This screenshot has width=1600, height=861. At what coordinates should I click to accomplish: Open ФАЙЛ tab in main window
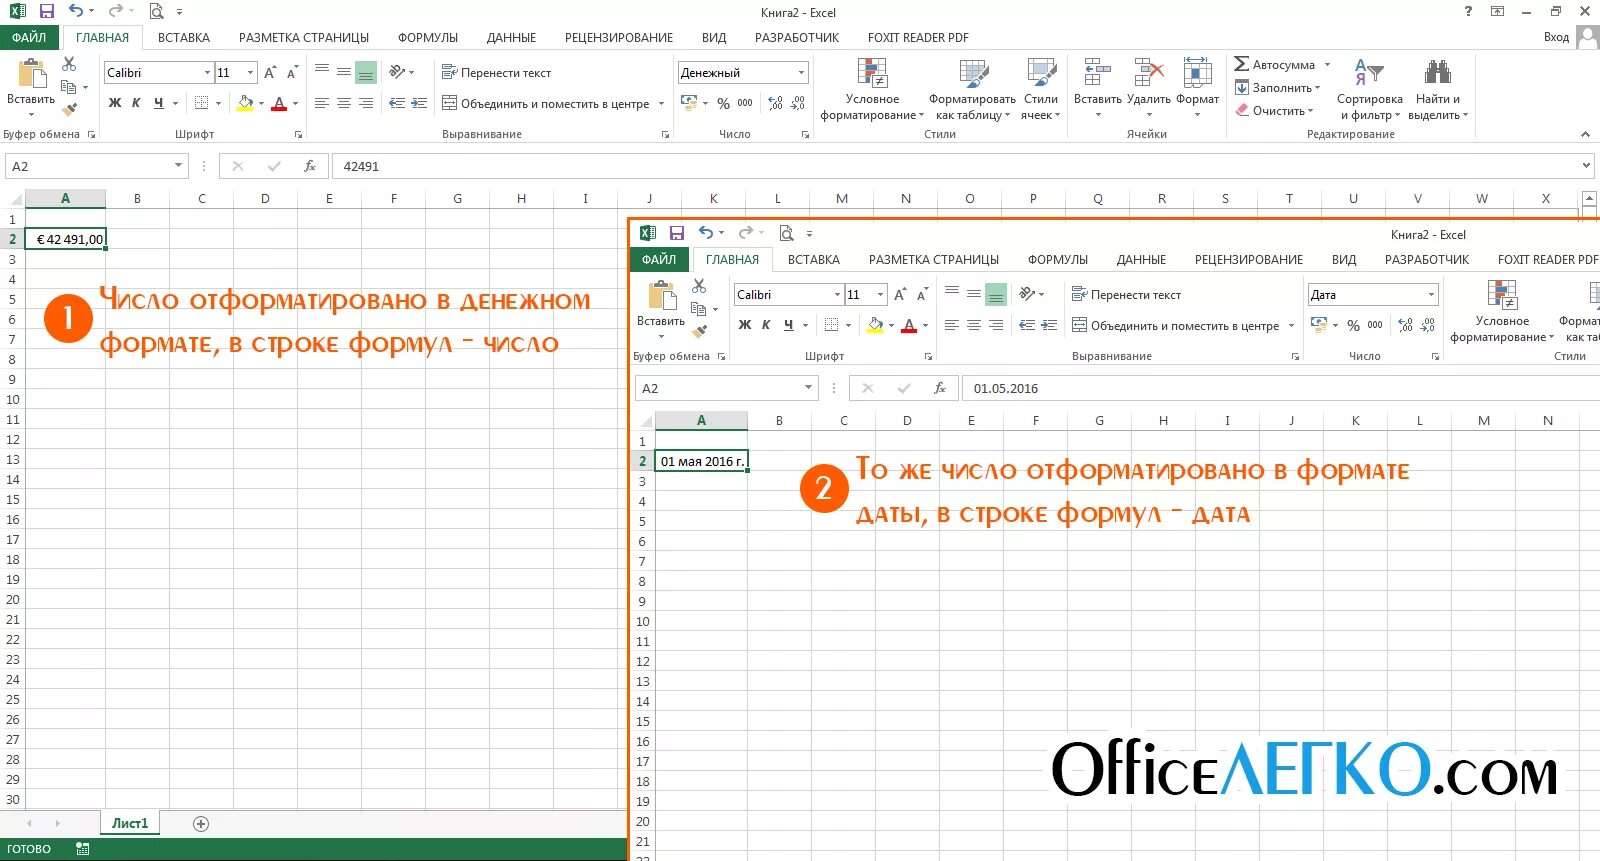pyautogui.click(x=30, y=37)
